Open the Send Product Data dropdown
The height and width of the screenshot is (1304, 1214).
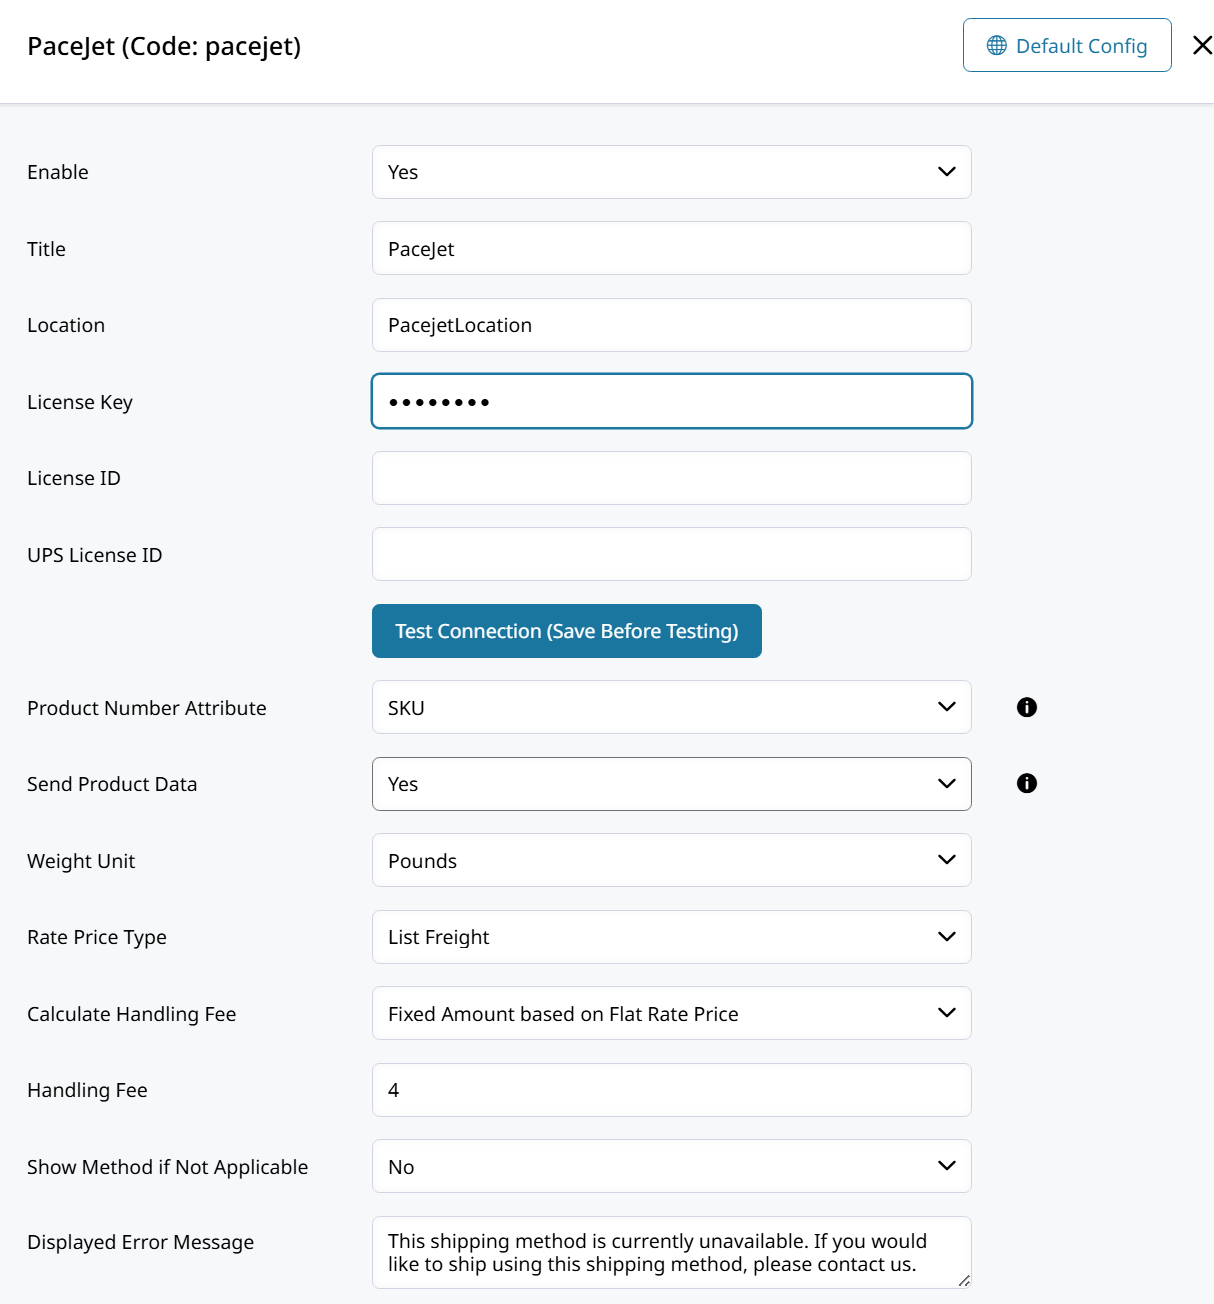click(x=671, y=784)
